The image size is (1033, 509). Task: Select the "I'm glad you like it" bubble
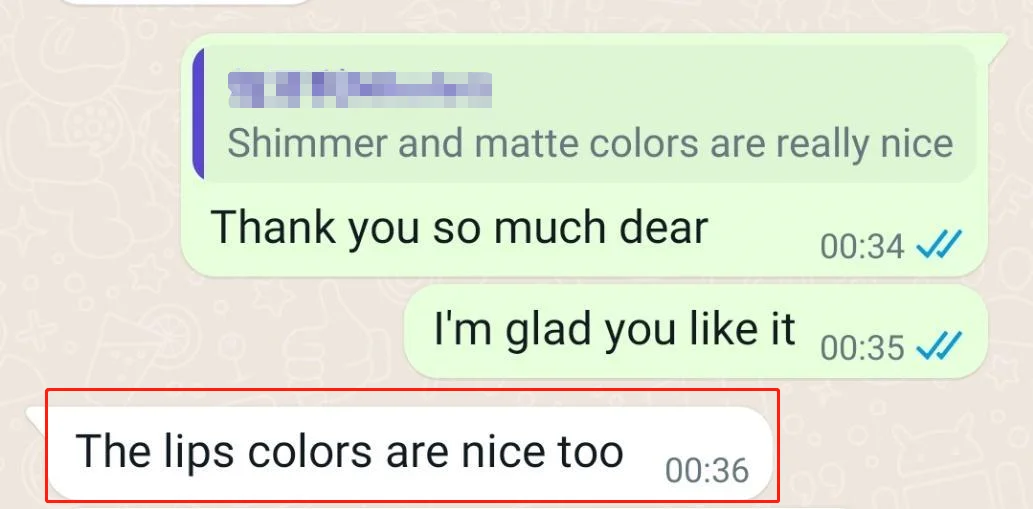pyautogui.click(x=696, y=331)
